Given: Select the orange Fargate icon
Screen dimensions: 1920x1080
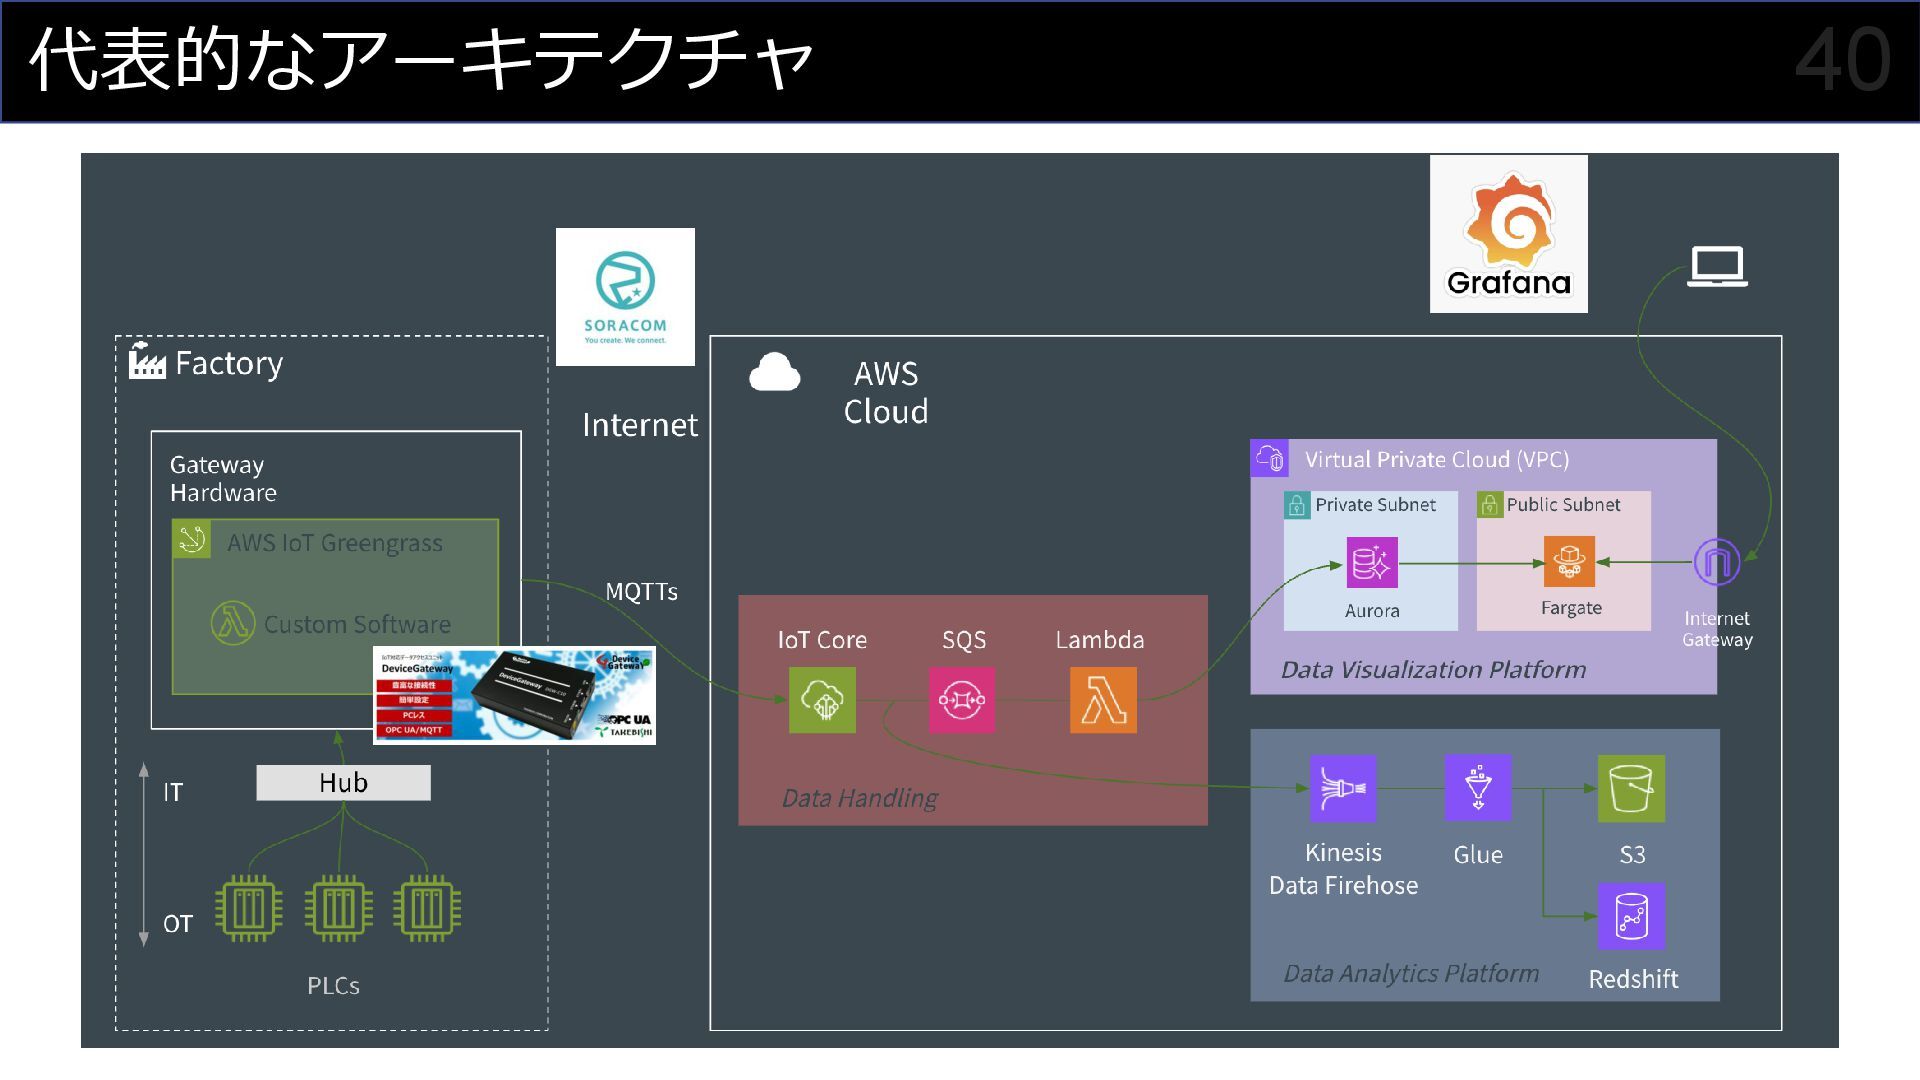Looking at the screenshot, I should (x=1569, y=562).
